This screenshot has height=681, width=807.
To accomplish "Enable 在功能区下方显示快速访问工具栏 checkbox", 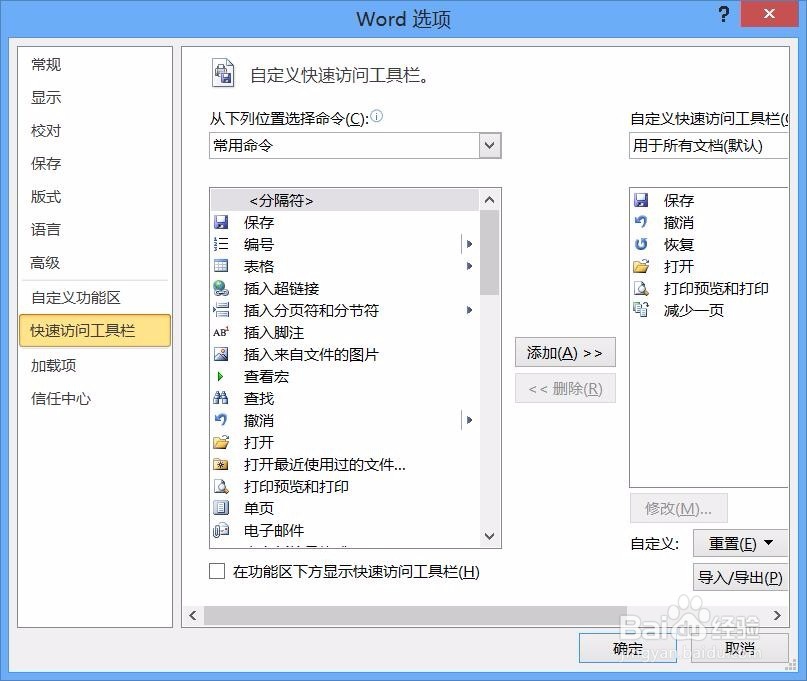I will pyautogui.click(x=217, y=571).
